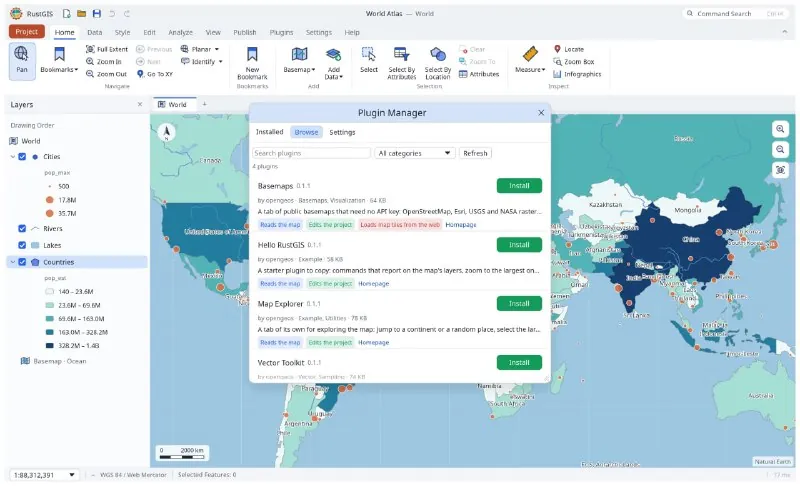800x486 pixels.
Task: Install the Vector Toolkit plugin
Action: pyautogui.click(x=519, y=363)
